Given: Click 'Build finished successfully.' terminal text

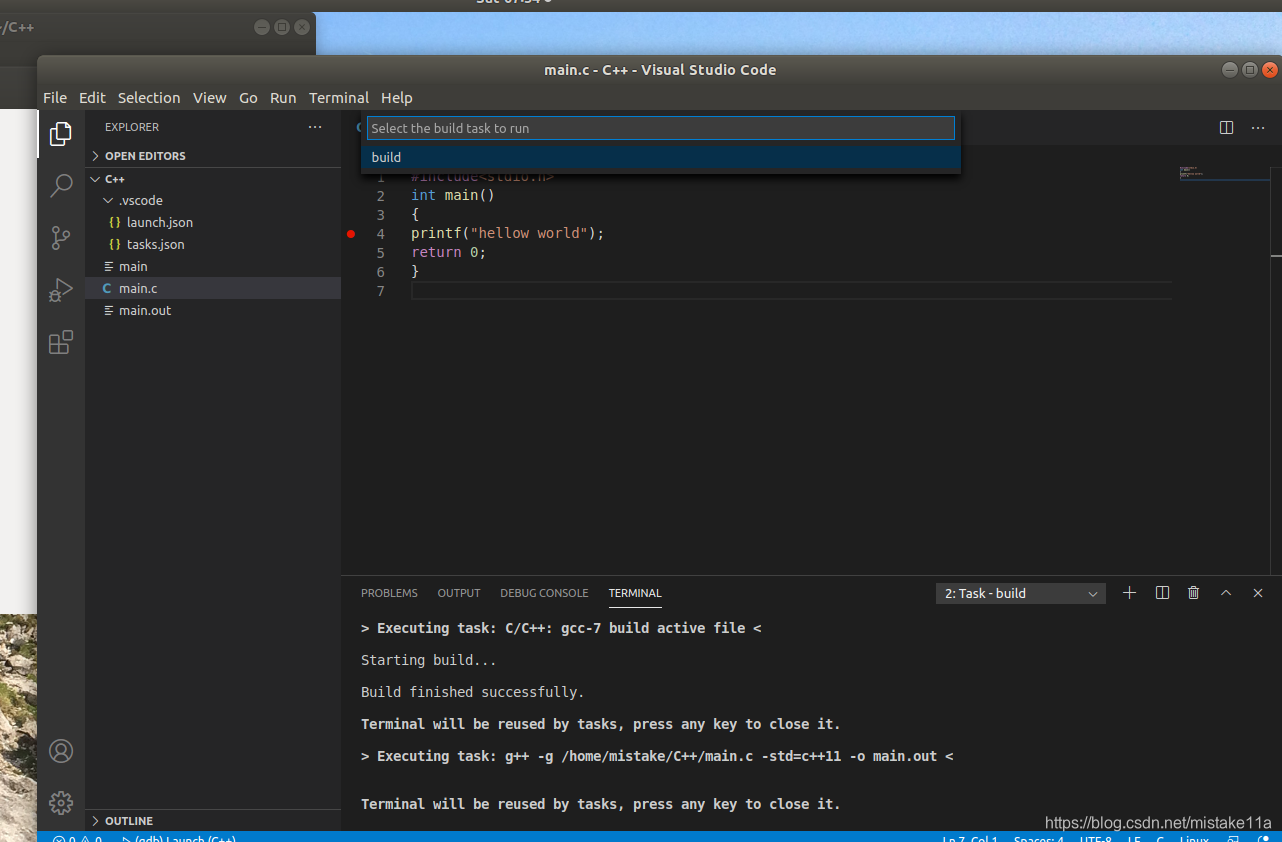Looking at the screenshot, I should [x=472, y=692].
